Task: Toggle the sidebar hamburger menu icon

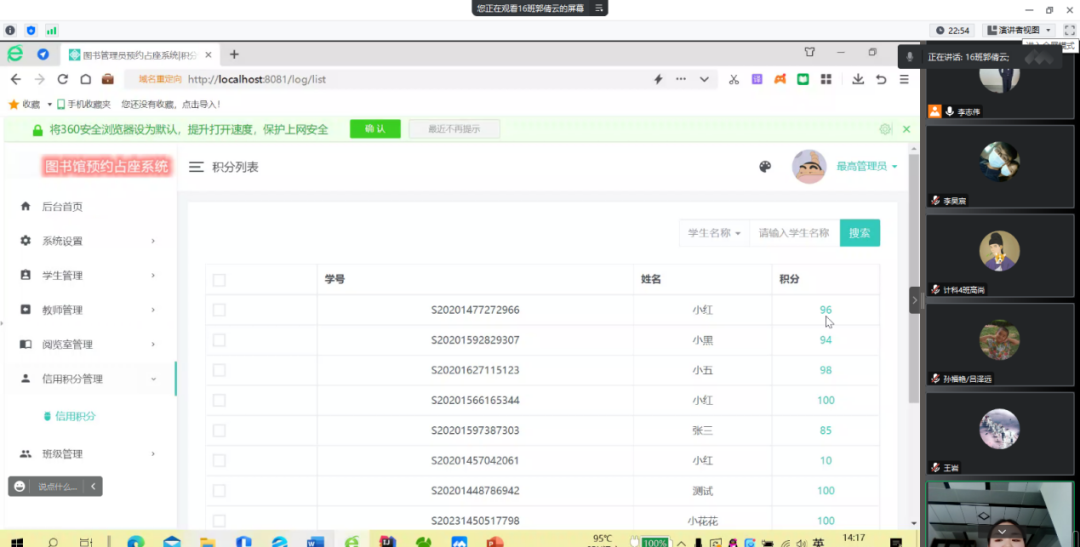Action: tap(196, 167)
